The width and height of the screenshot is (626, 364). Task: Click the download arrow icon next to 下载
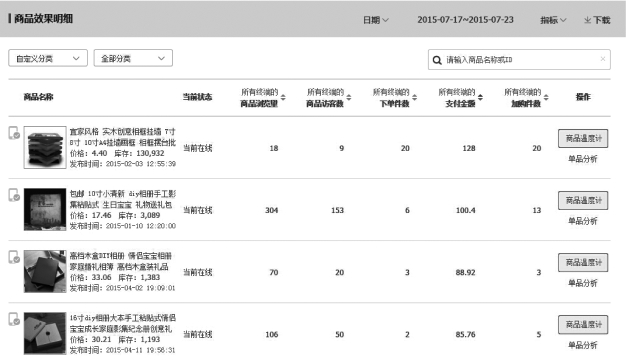tap(588, 20)
